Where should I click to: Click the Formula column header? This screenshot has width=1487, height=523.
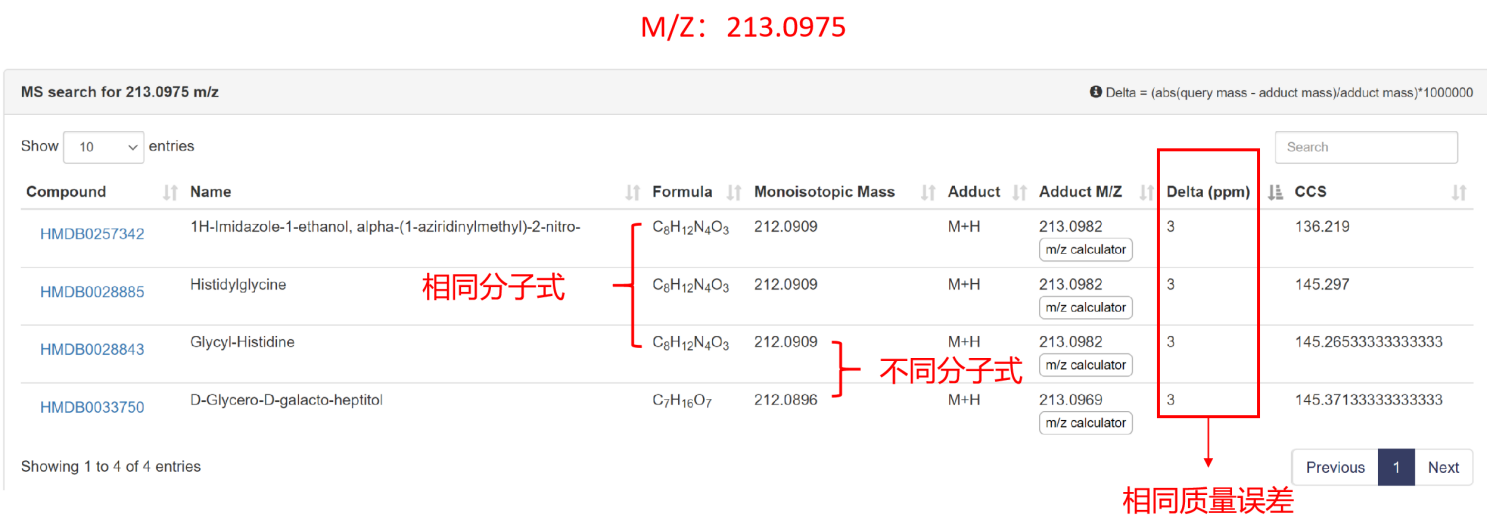click(682, 192)
